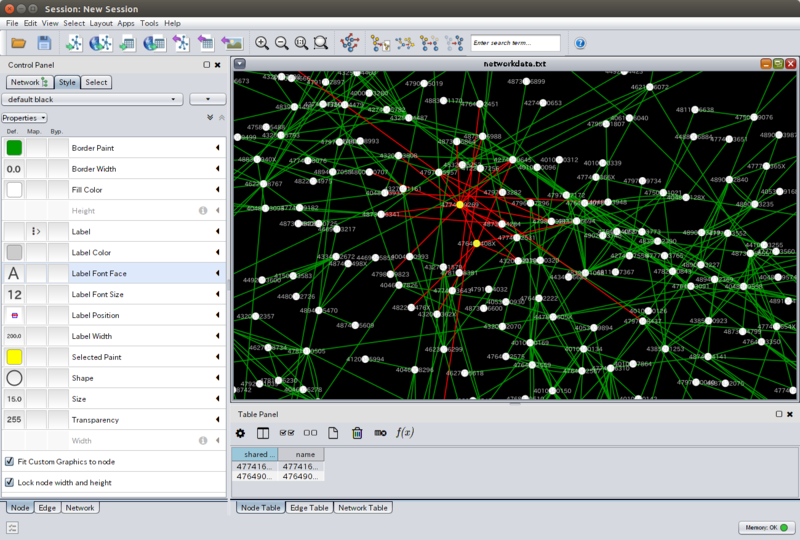Hide selected nodes and edges icon
This screenshot has height=540, width=800.
click(429, 43)
